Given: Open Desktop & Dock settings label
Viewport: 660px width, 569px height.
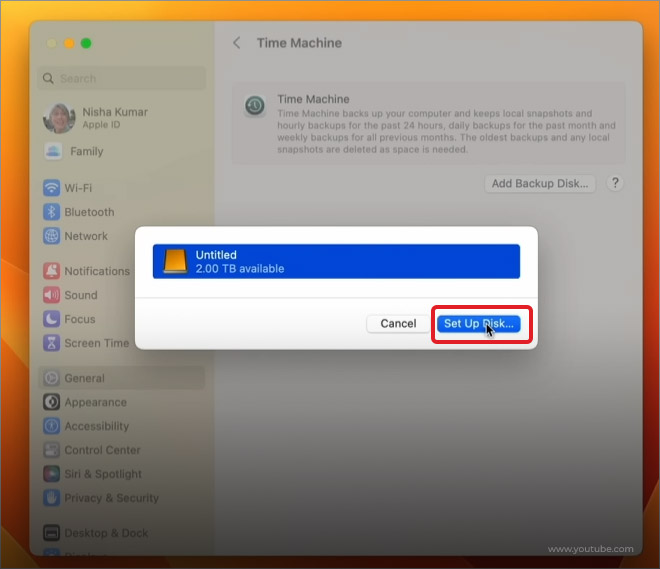Looking at the screenshot, I should pos(106,533).
